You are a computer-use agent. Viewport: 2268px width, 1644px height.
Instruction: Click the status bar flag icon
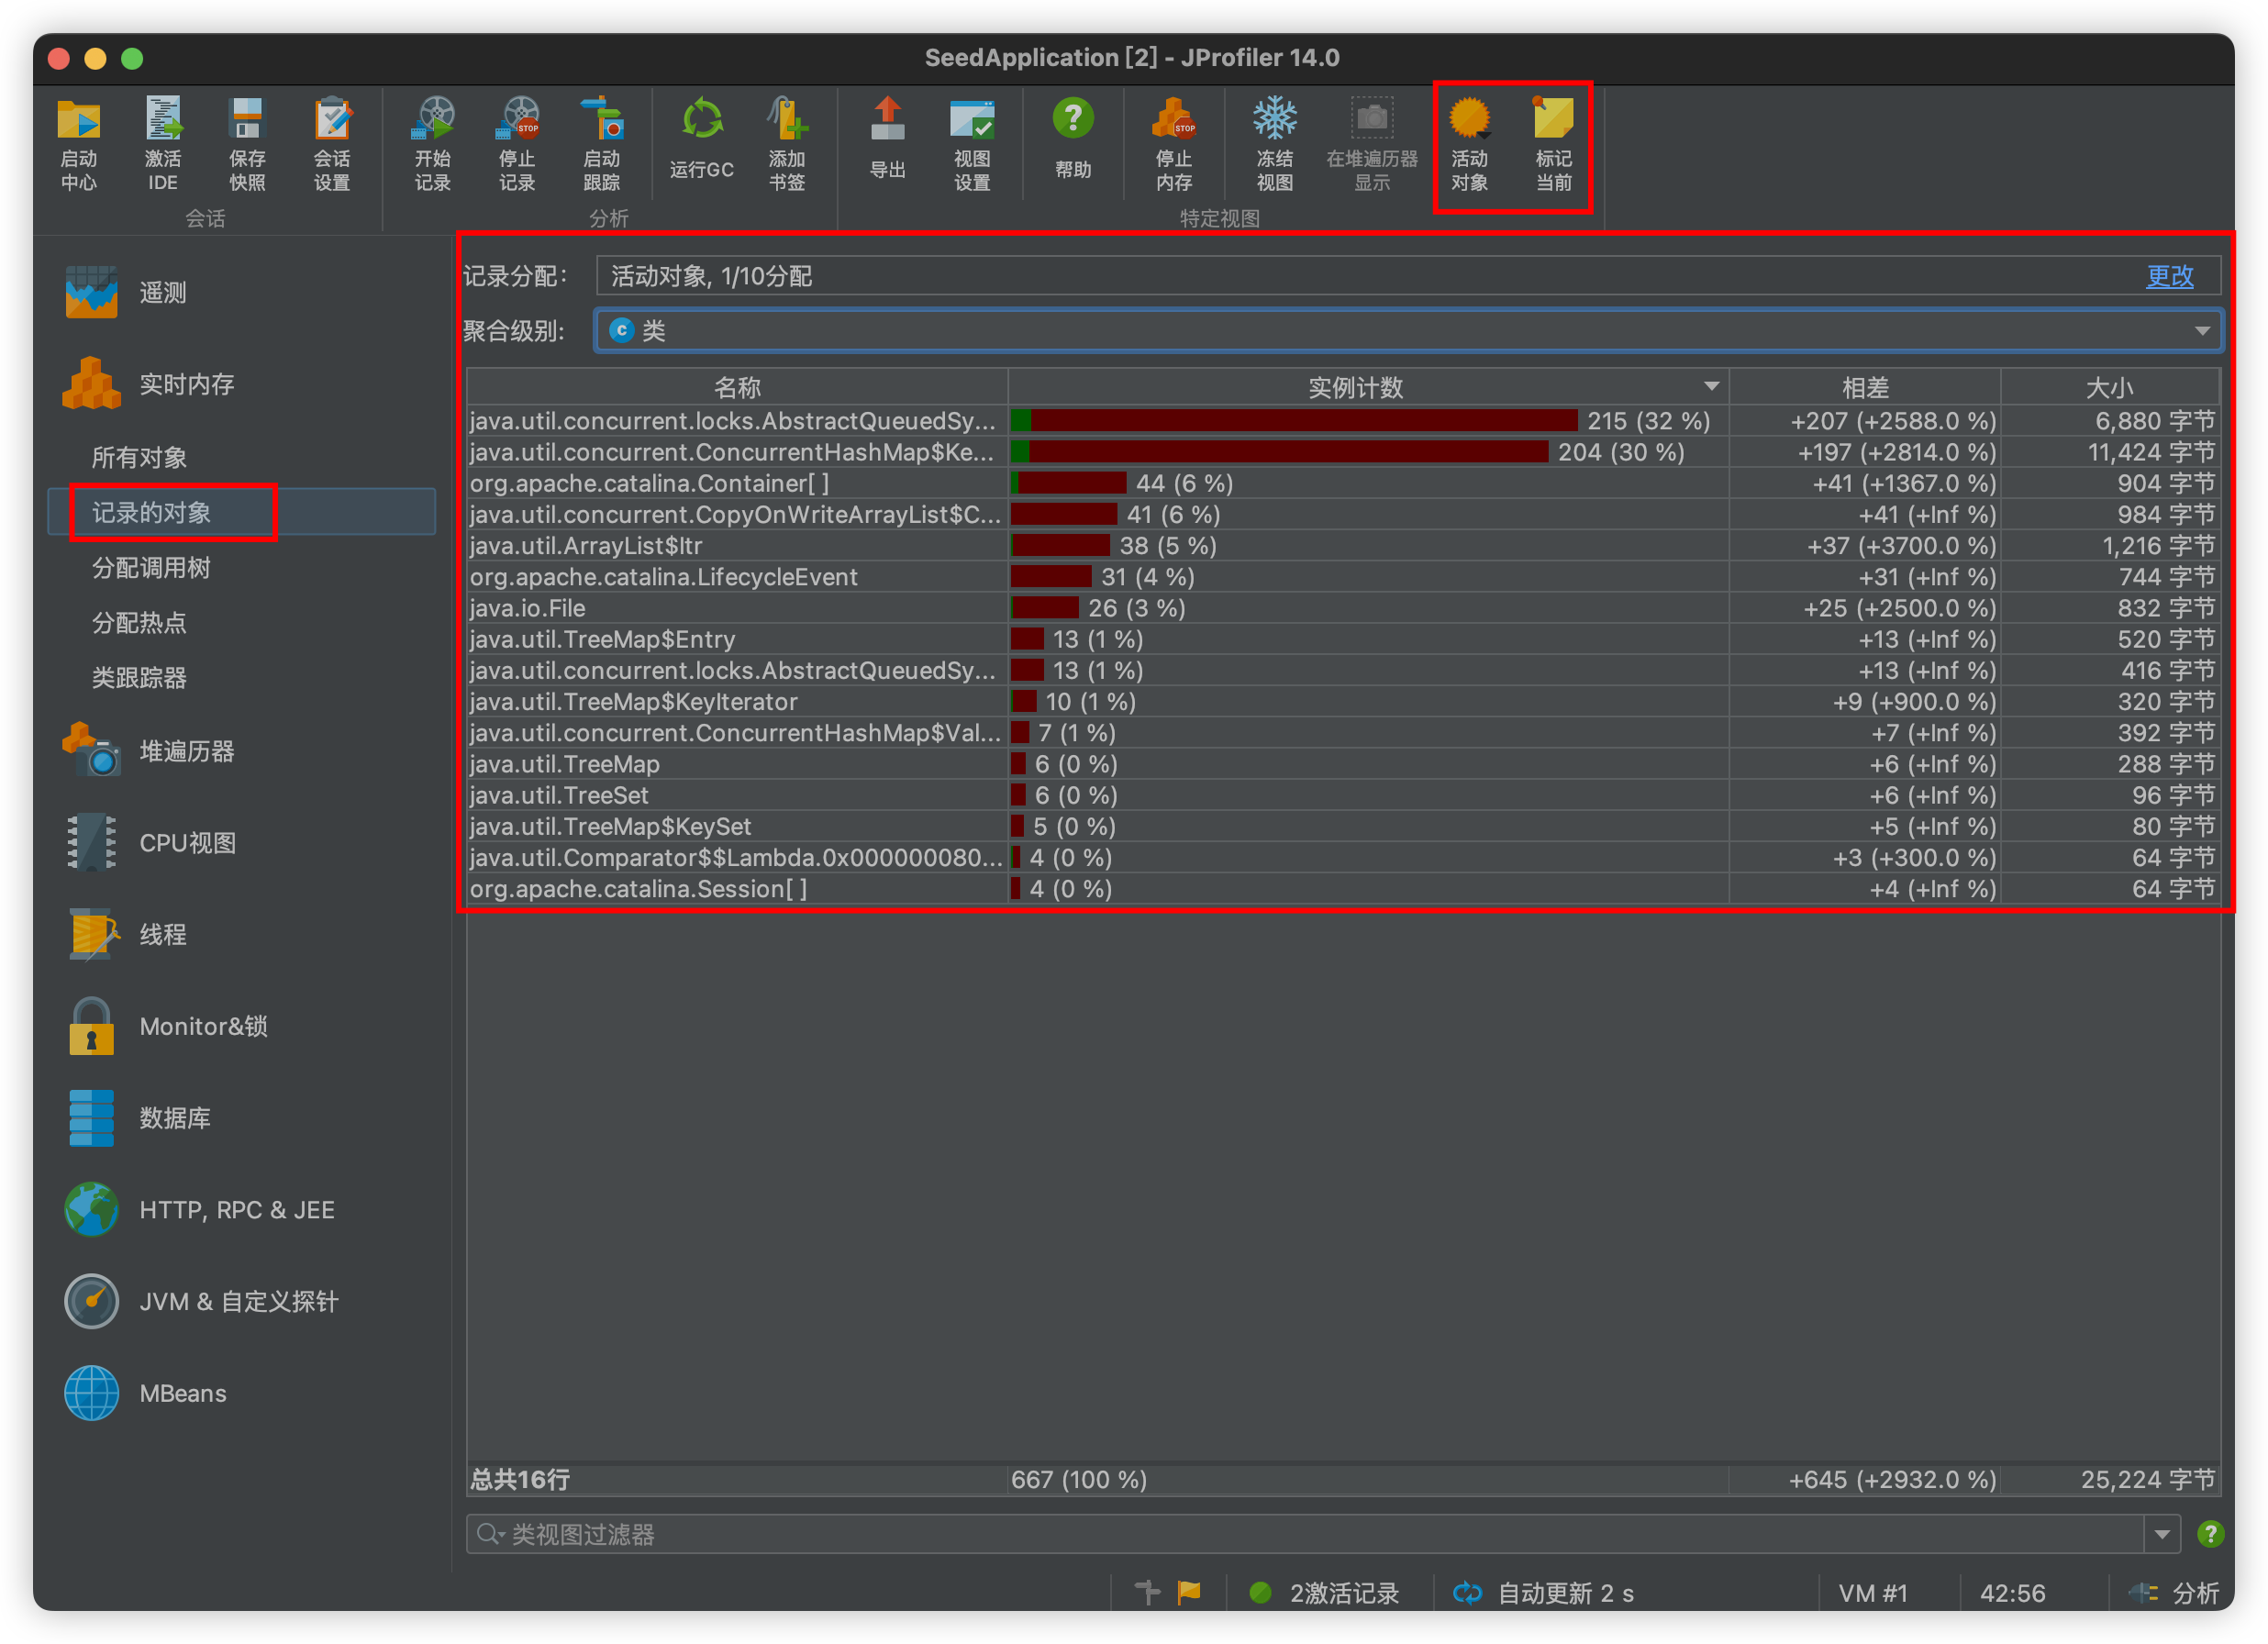tap(1189, 1592)
